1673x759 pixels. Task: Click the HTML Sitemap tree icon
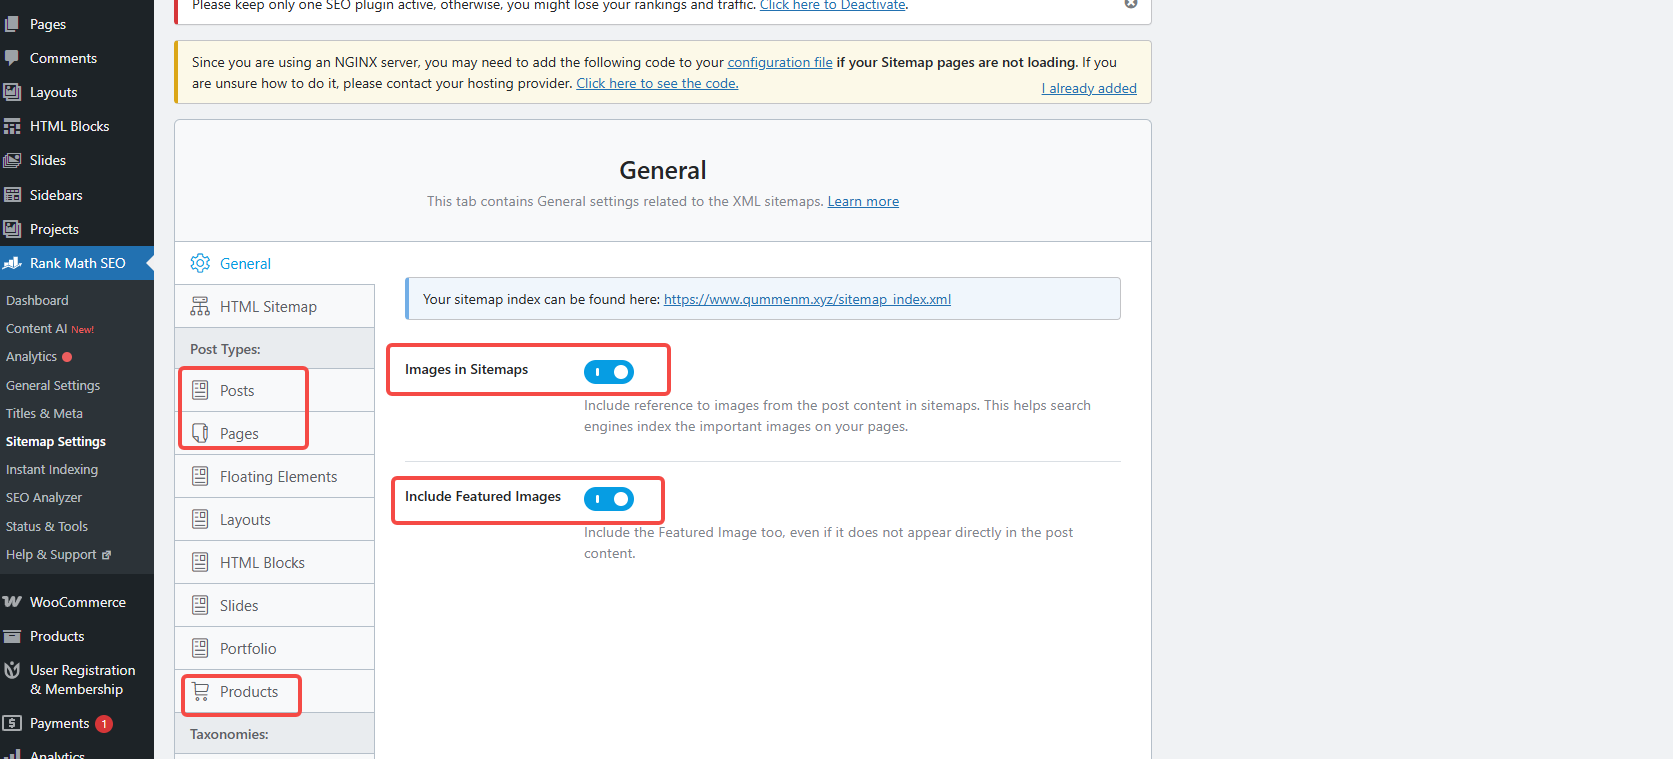click(x=200, y=306)
